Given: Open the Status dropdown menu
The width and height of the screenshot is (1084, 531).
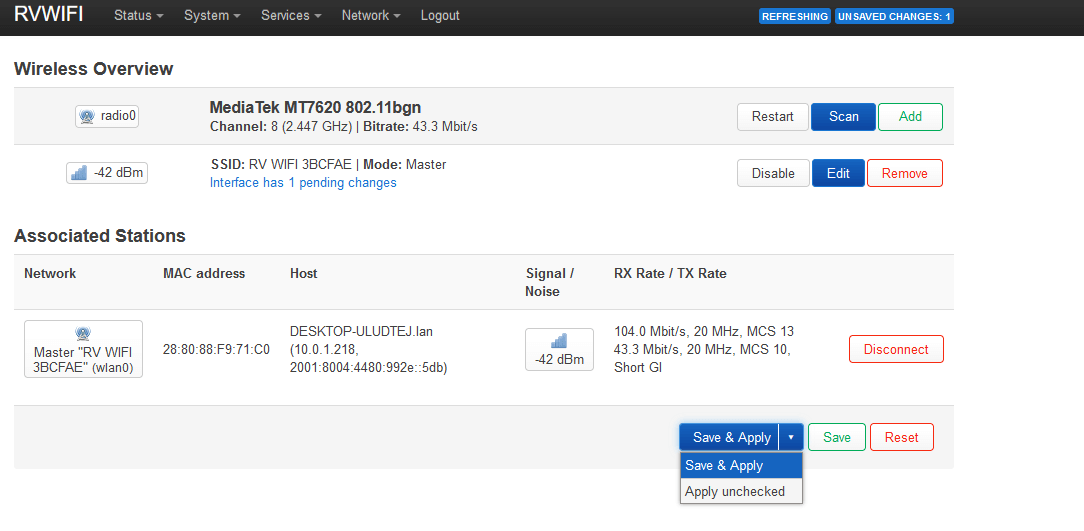Looking at the screenshot, I should click(x=138, y=16).
